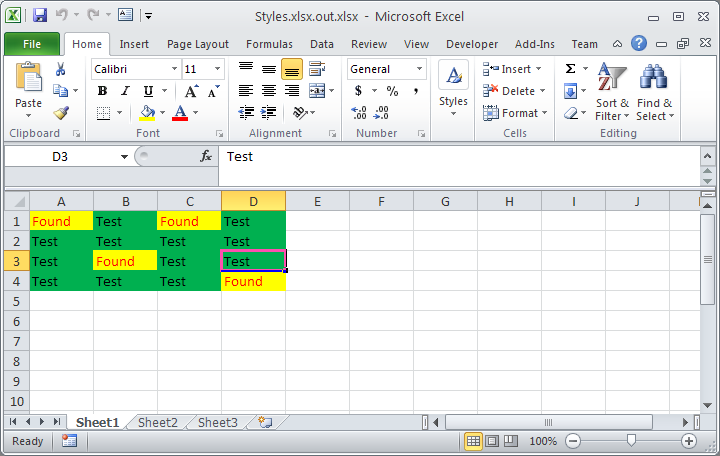Open the File backstage button
Viewport: 720px width, 456px height.
click(x=31, y=44)
